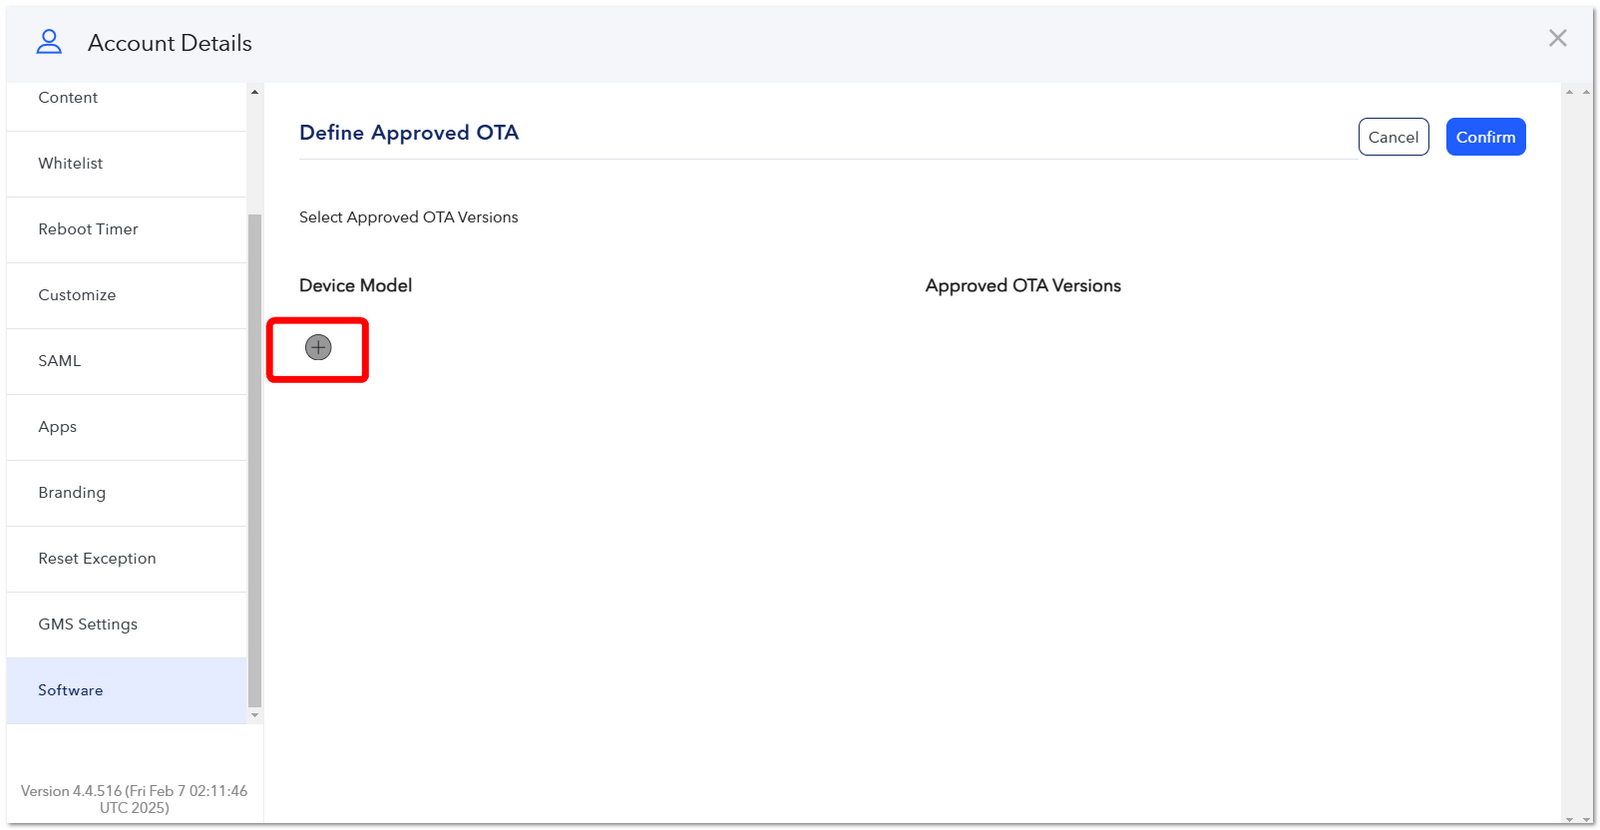Click the user profile icon in header

49,41
